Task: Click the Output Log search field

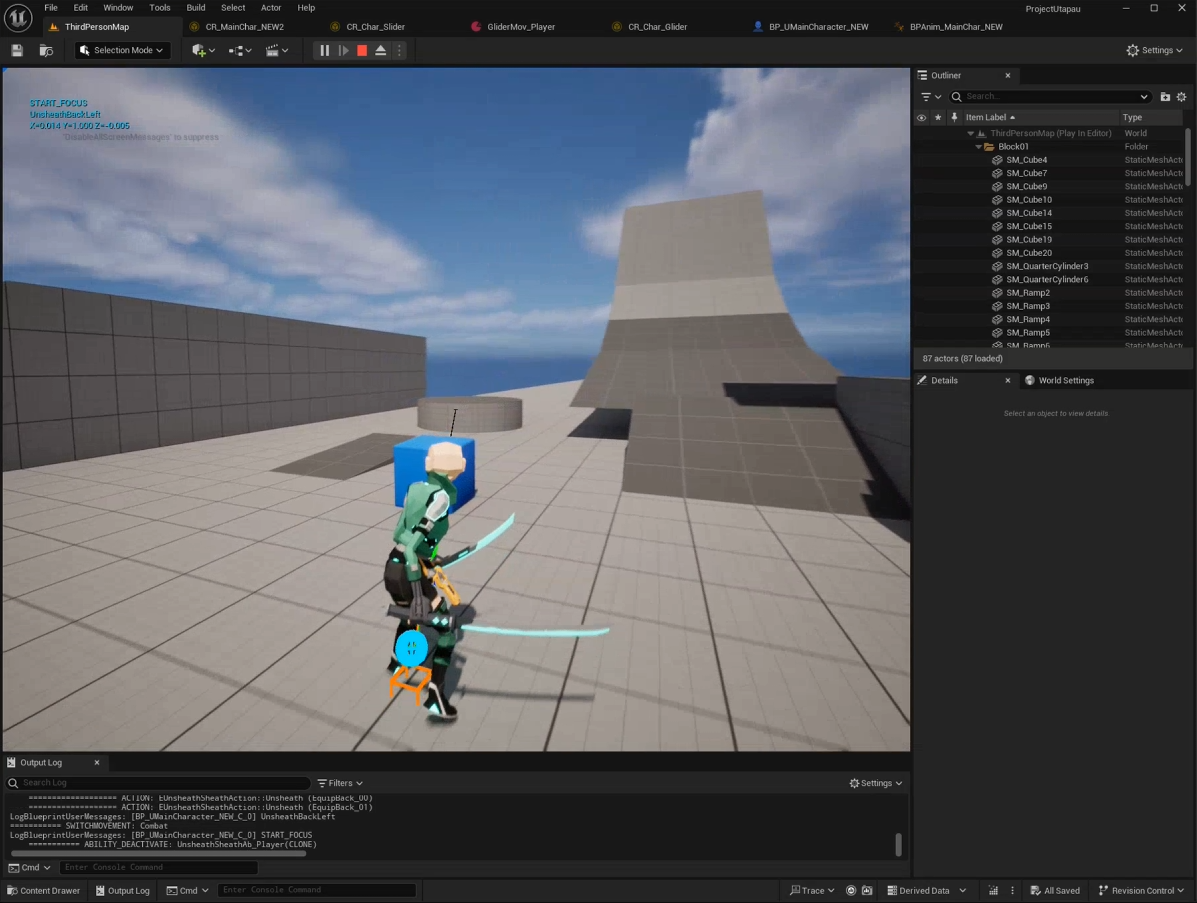Action: [x=160, y=783]
